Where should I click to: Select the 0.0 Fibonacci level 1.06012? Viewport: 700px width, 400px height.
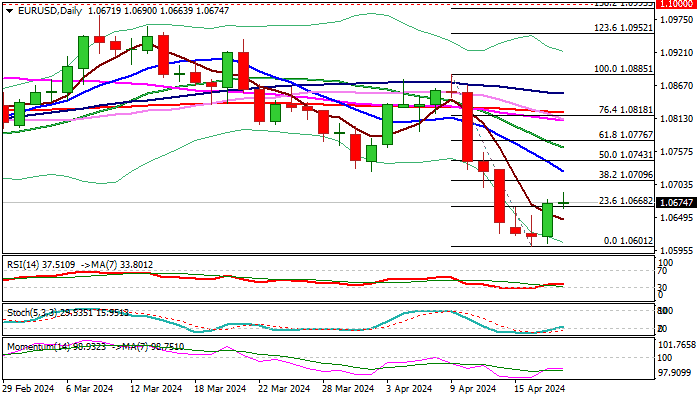pos(628,241)
